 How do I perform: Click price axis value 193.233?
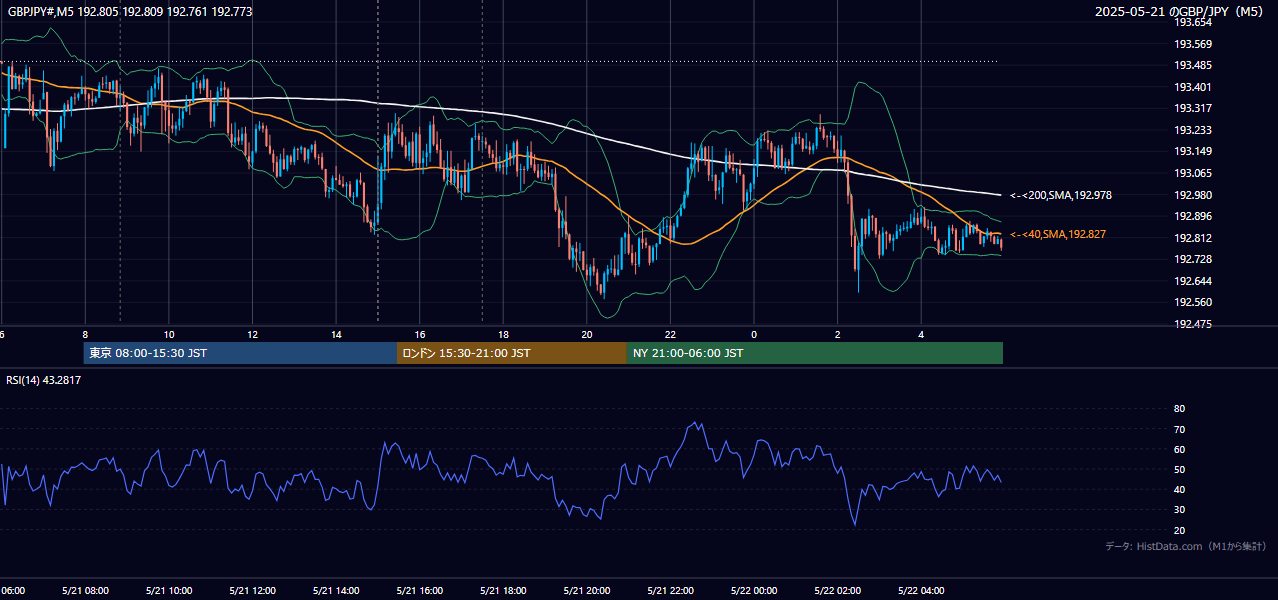[x=1192, y=130]
